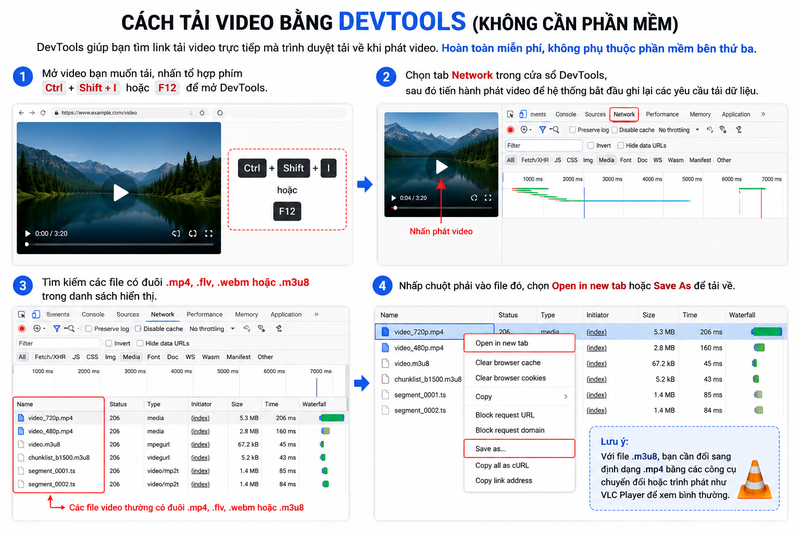Click small play icon beside 0:04 / 3:20
The height and width of the screenshot is (533, 800).
tap(393, 198)
